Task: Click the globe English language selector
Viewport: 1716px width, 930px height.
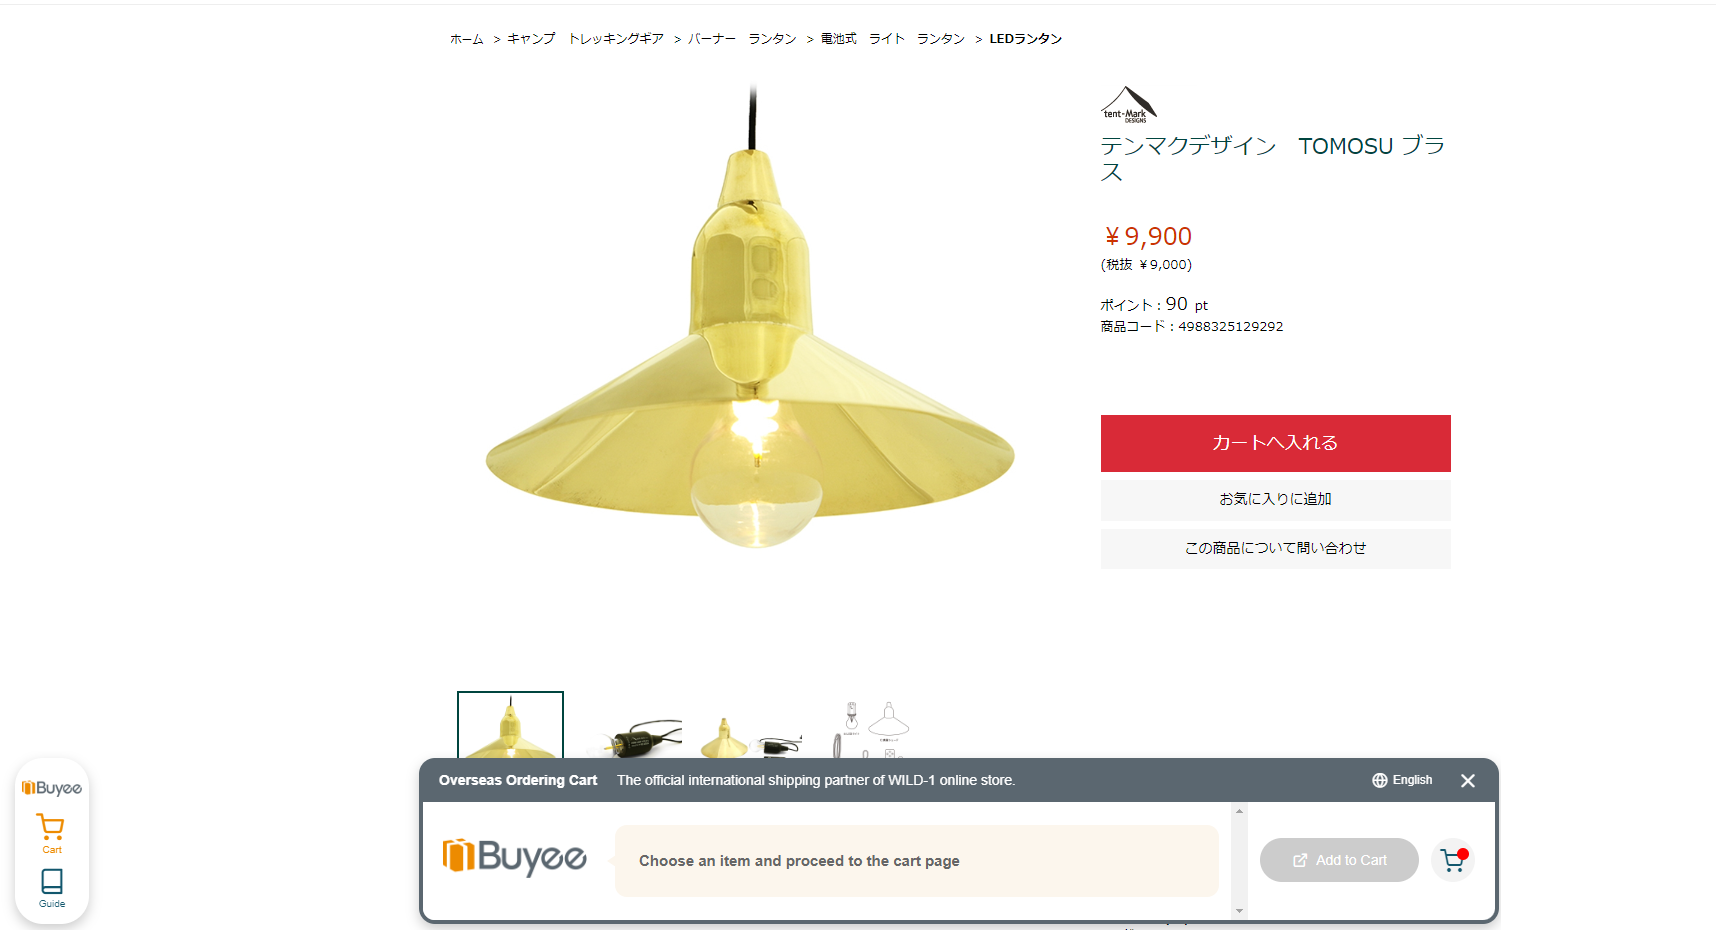Action: tap(1402, 780)
